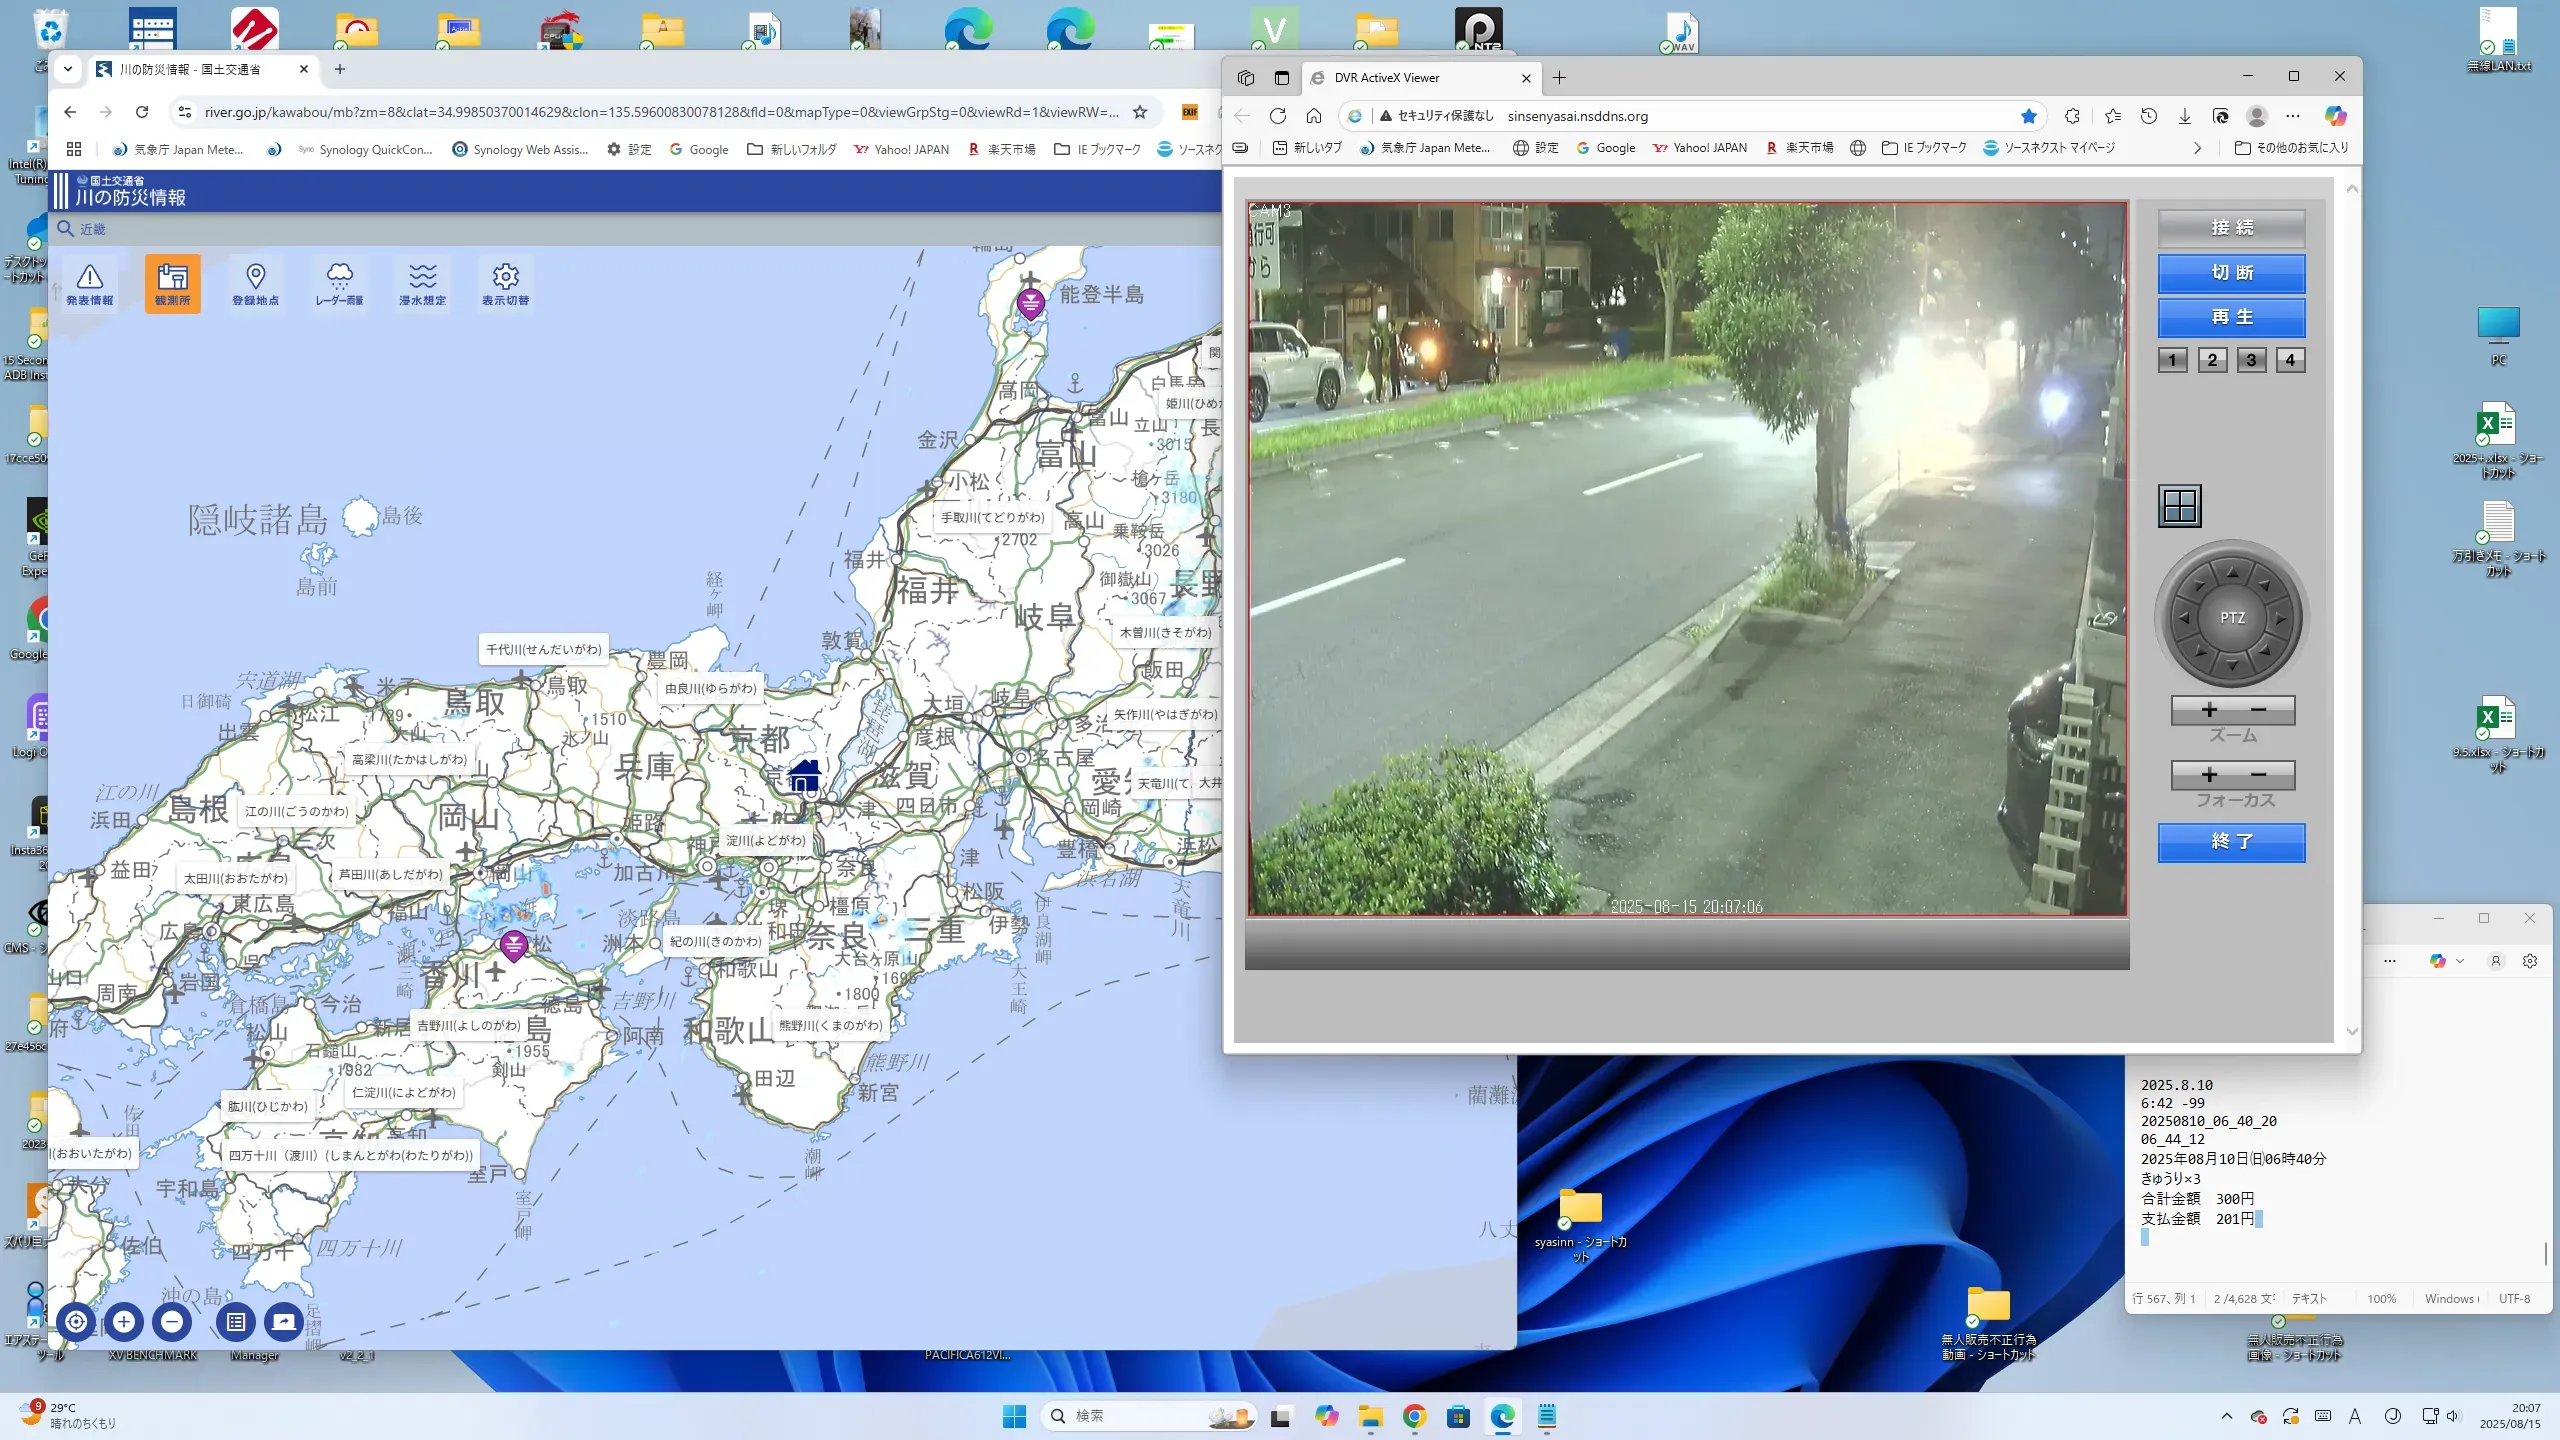Image resolution: width=2560 pixels, height=1440 pixels.
Task: Select the レーダー雨量 radar rainfall icon
Action: coord(339,284)
